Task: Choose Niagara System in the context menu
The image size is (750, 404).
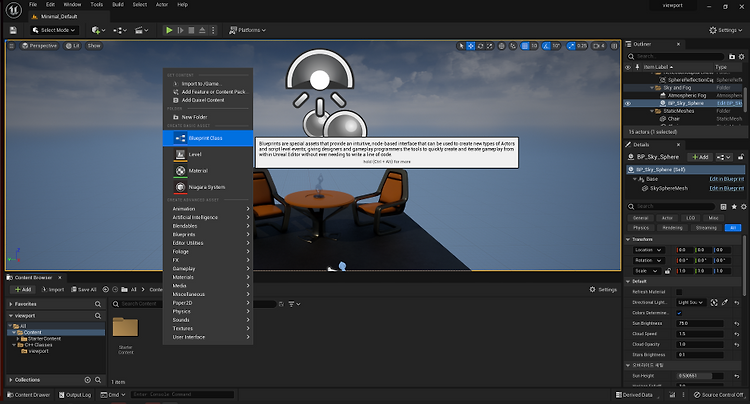Action: (208, 187)
